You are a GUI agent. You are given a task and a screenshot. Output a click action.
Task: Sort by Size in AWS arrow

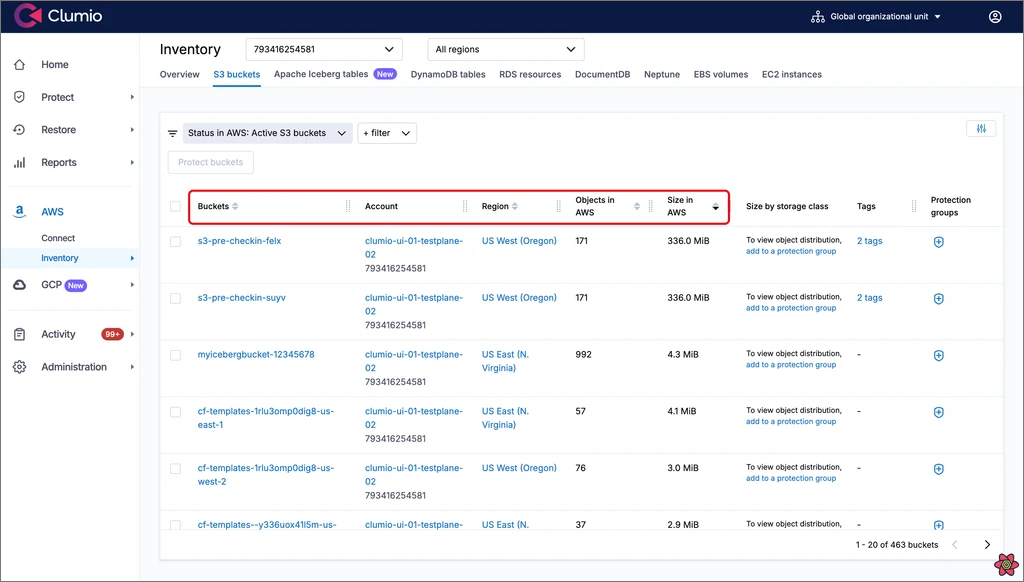pyautogui.click(x=716, y=206)
